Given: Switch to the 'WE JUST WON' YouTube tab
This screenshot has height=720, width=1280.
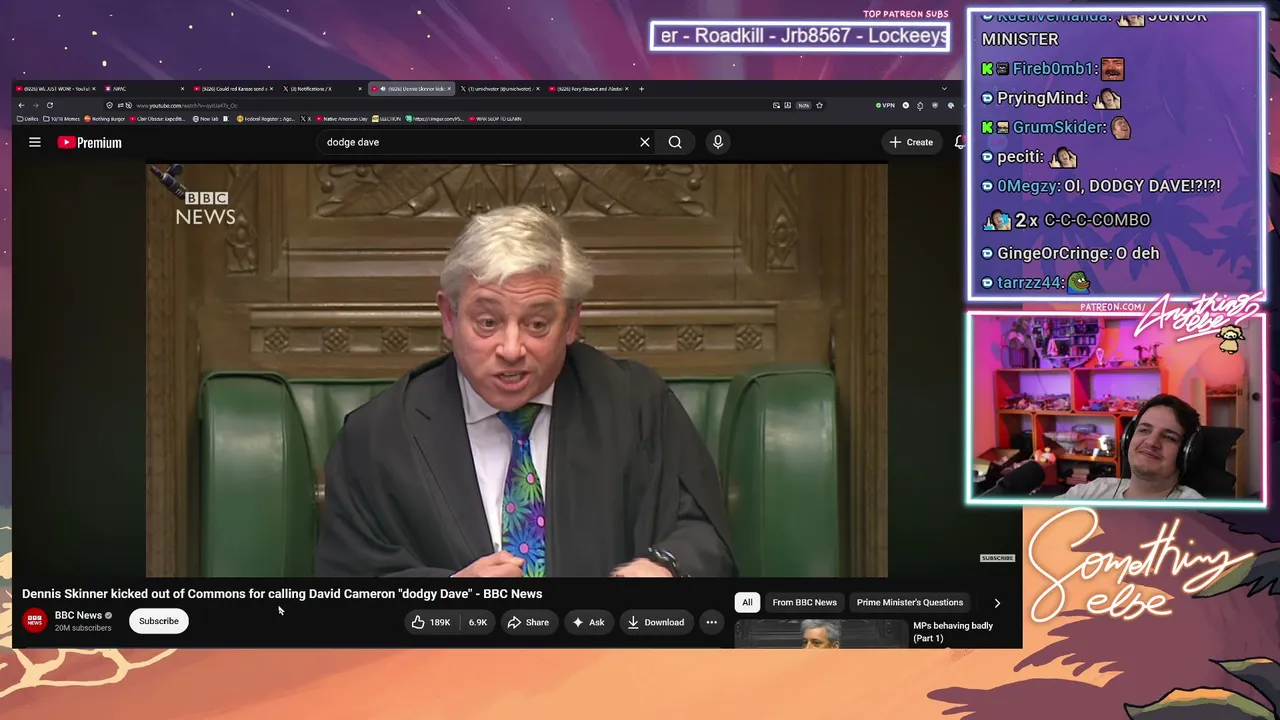Looking at the screenshot, I should coord(55,89).
